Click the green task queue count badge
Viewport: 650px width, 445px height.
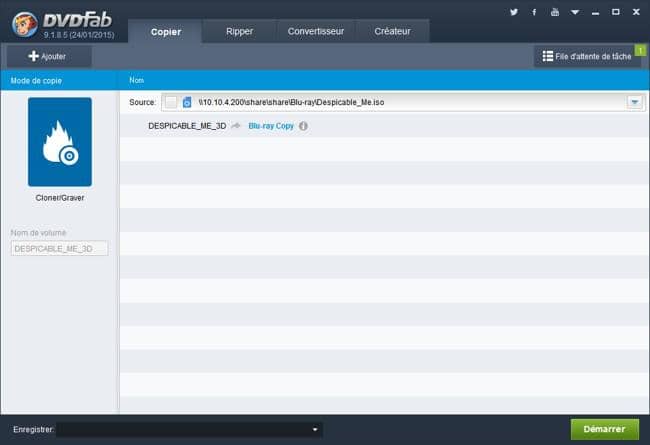pos(640,50)
